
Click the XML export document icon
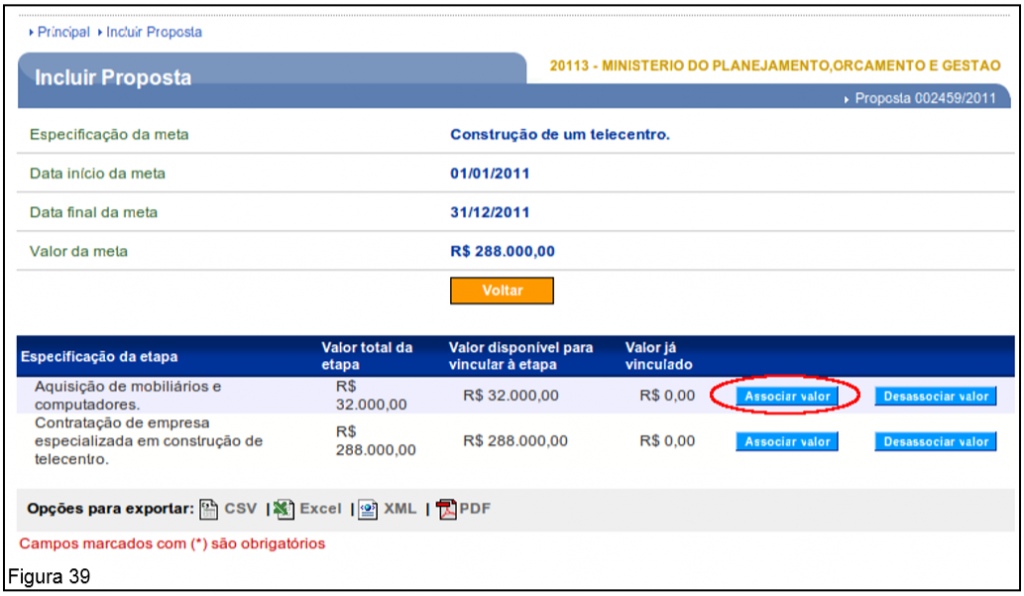367,509
